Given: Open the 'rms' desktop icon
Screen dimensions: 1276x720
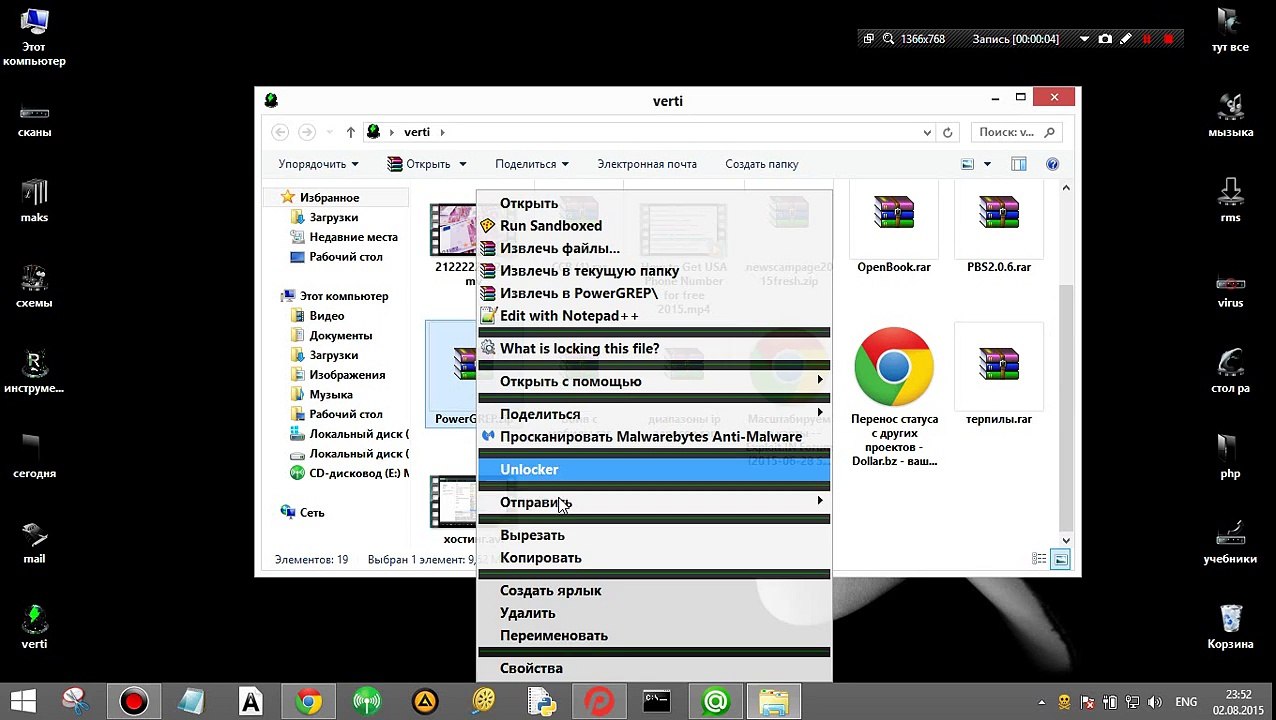Looking at the screenshot, I should (1230, 201).
